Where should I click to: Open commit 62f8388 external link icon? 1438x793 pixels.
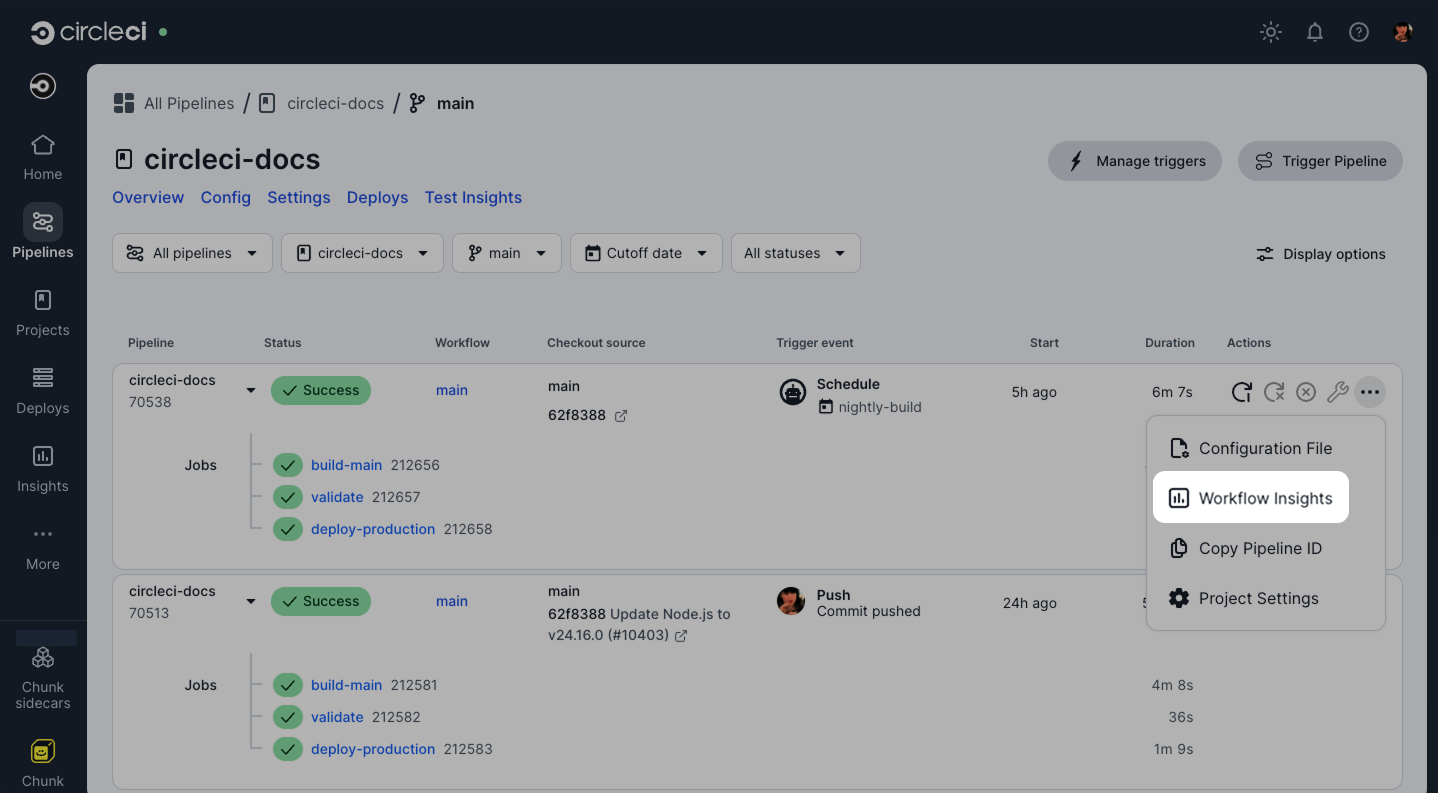coord(621,415)
